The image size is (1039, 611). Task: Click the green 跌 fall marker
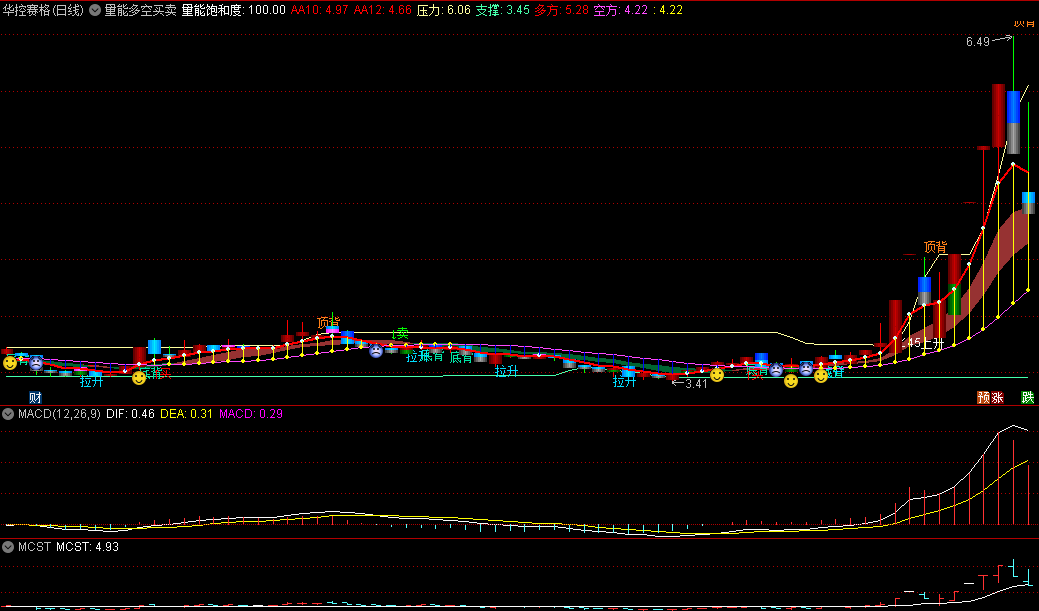click(x=1028, y=398)
